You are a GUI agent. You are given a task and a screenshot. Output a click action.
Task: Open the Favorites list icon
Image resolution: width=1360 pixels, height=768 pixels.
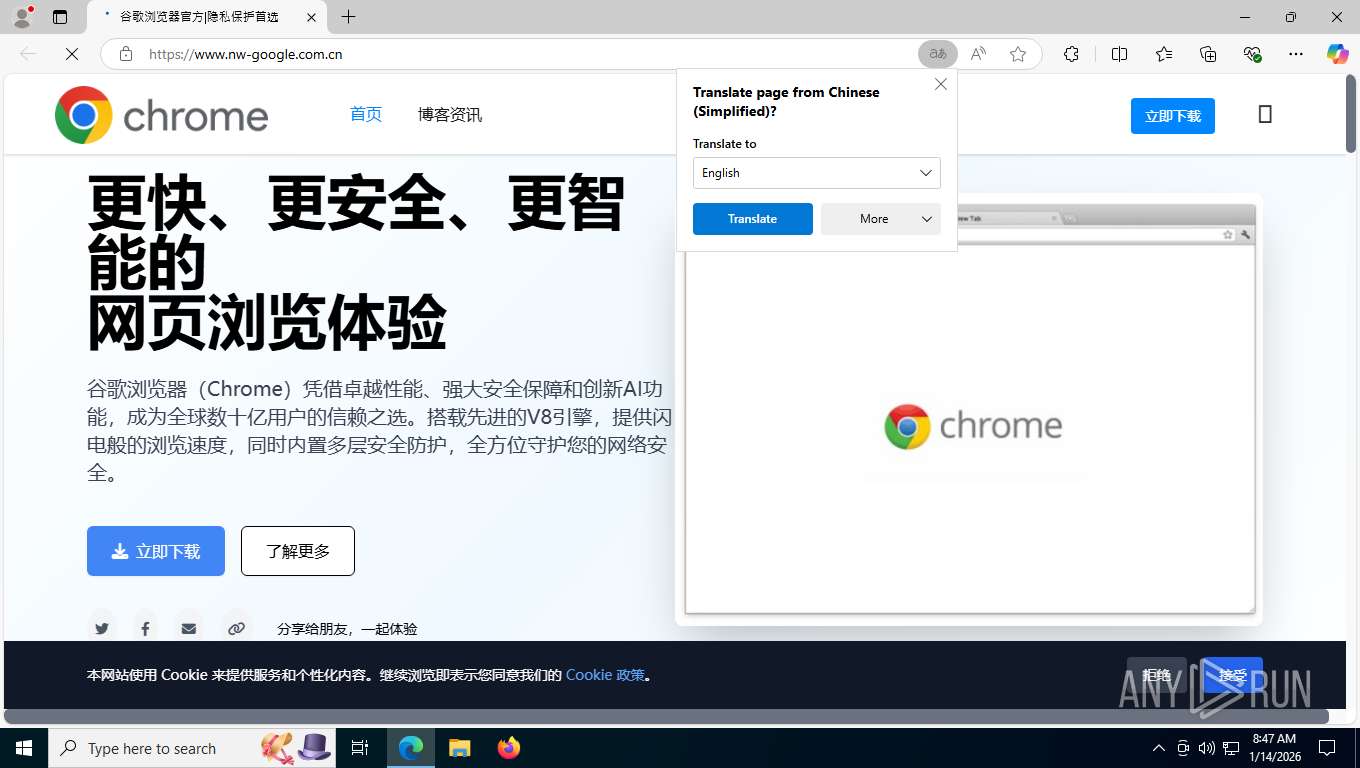(1164, 54)
